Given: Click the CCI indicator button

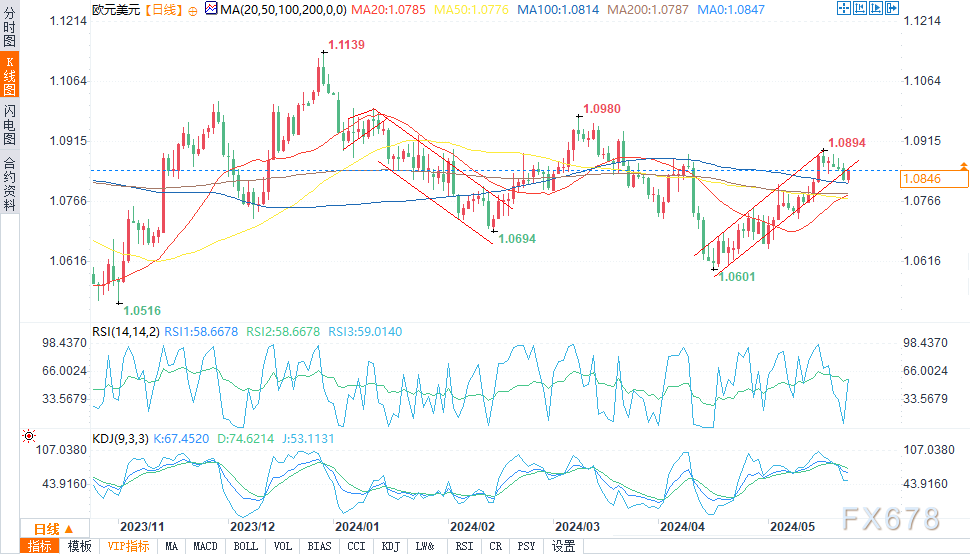Looking at the screenshot, I should coord(355,546).
